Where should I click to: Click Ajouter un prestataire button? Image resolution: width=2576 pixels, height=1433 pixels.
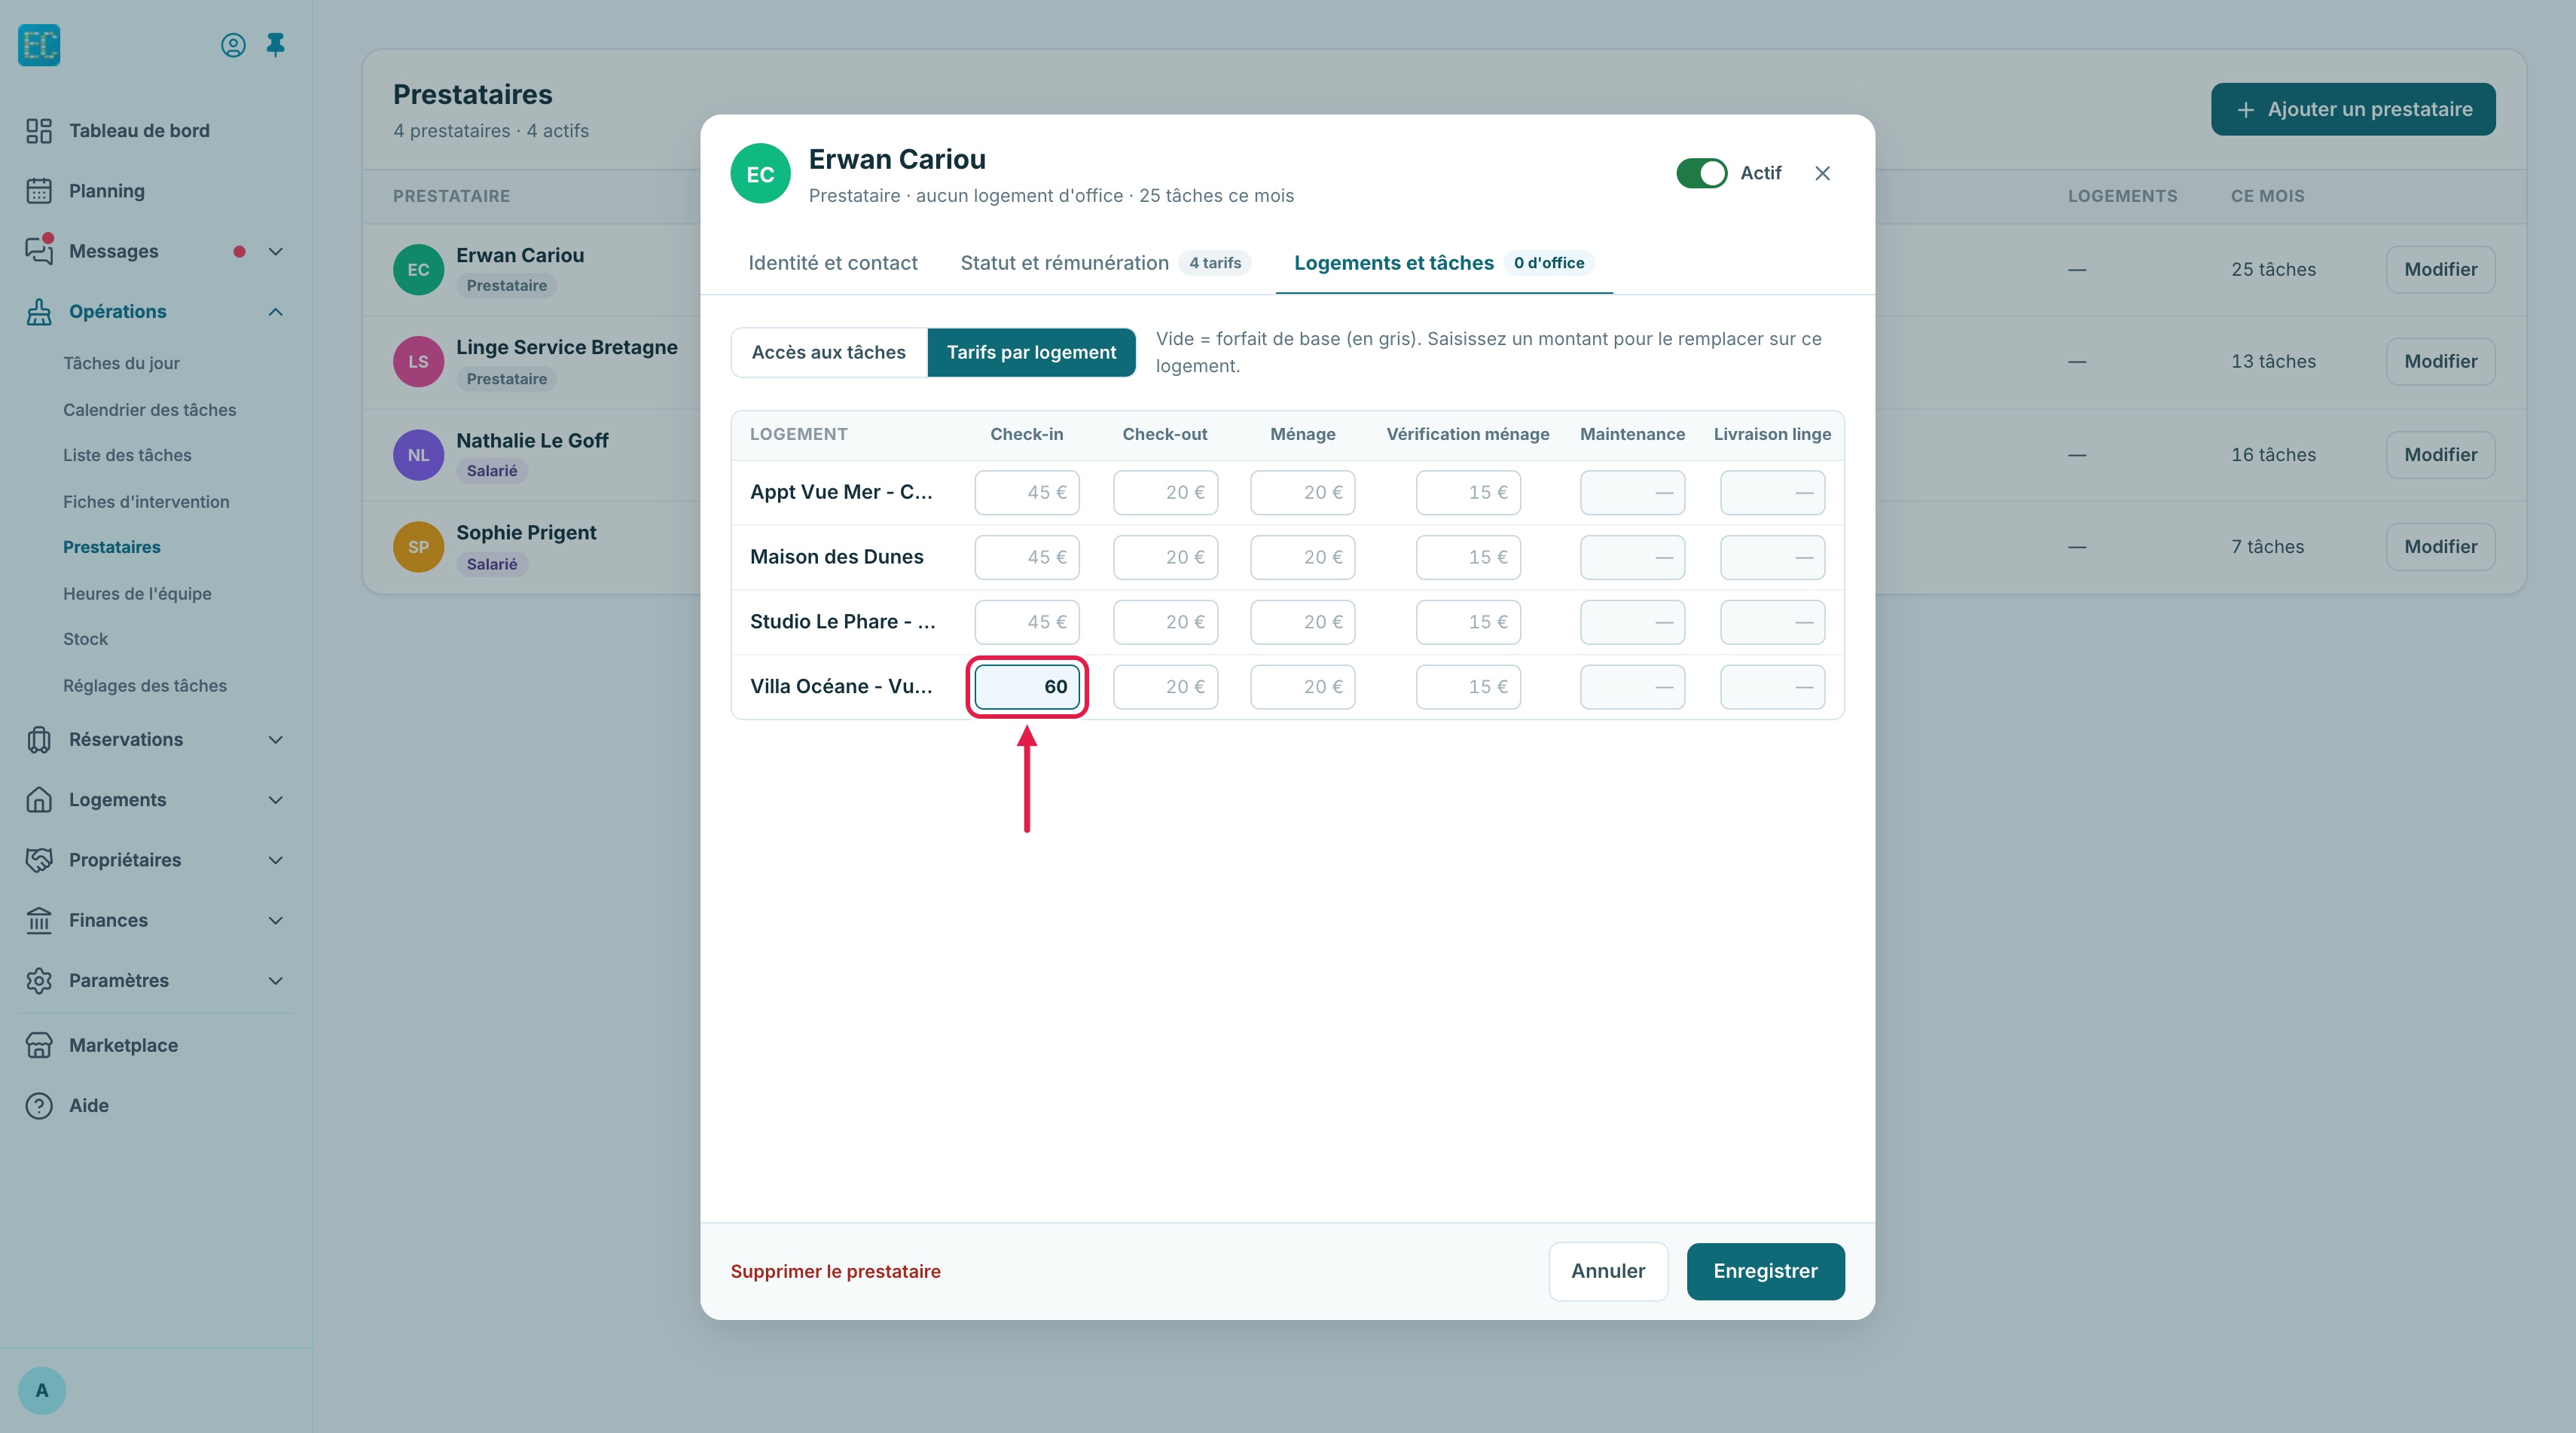2353,109
